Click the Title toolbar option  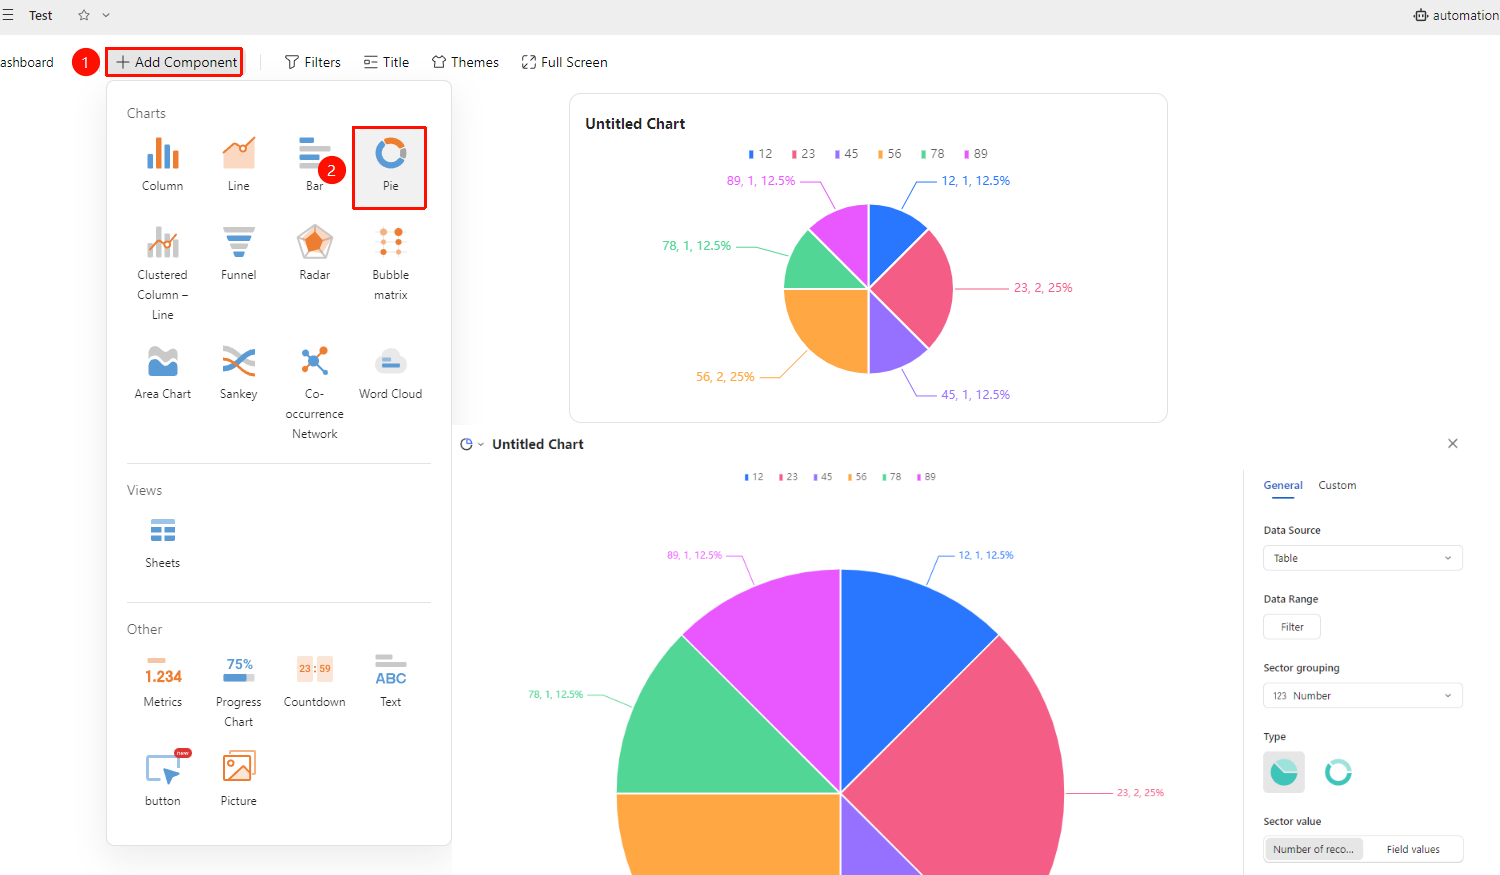386,62
